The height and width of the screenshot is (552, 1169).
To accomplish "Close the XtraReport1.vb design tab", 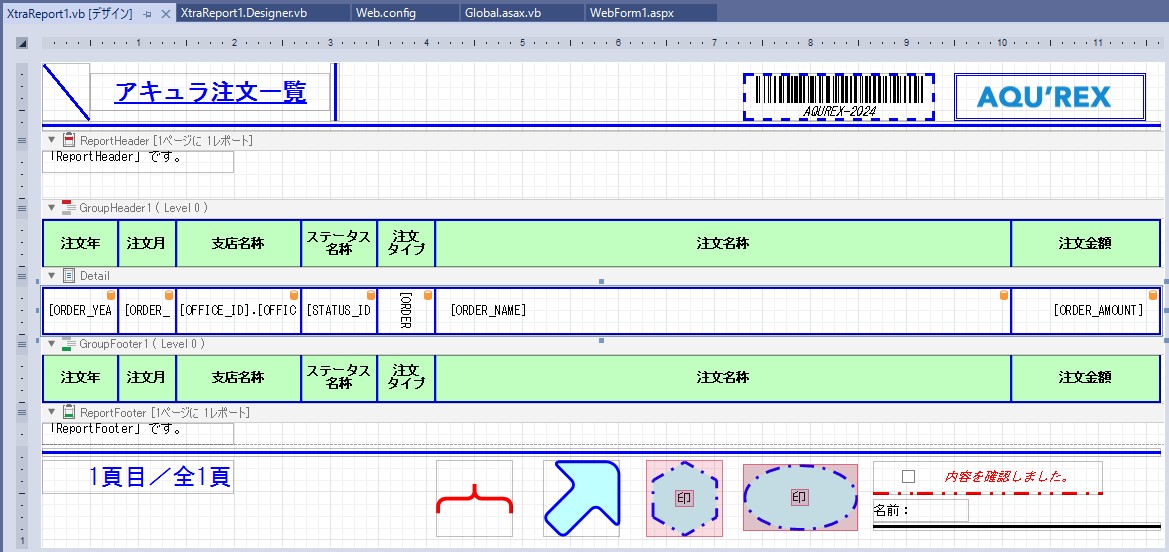I will [166, 13].
